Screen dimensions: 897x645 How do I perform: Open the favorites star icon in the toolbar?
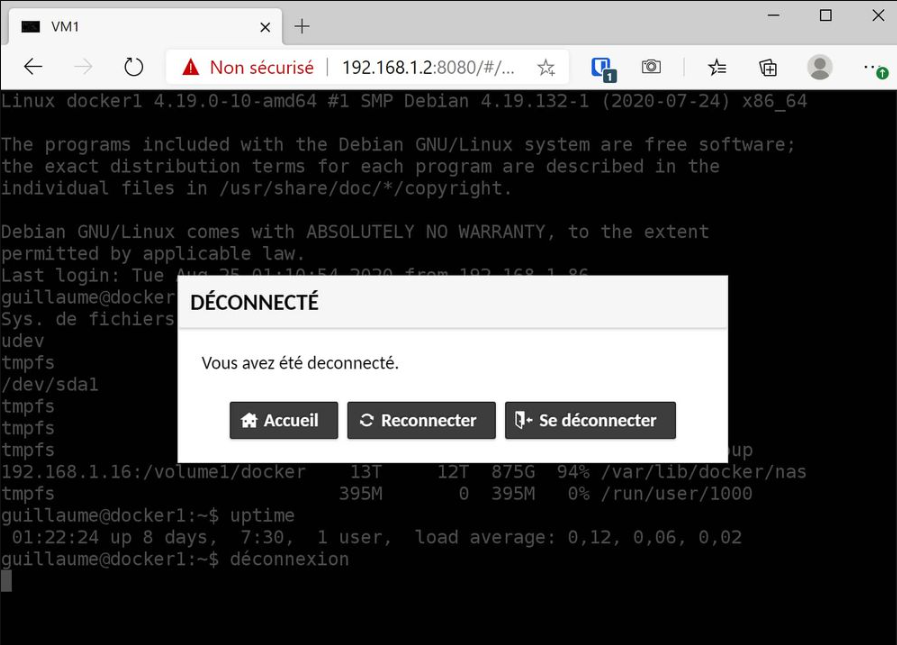(716, 66)
